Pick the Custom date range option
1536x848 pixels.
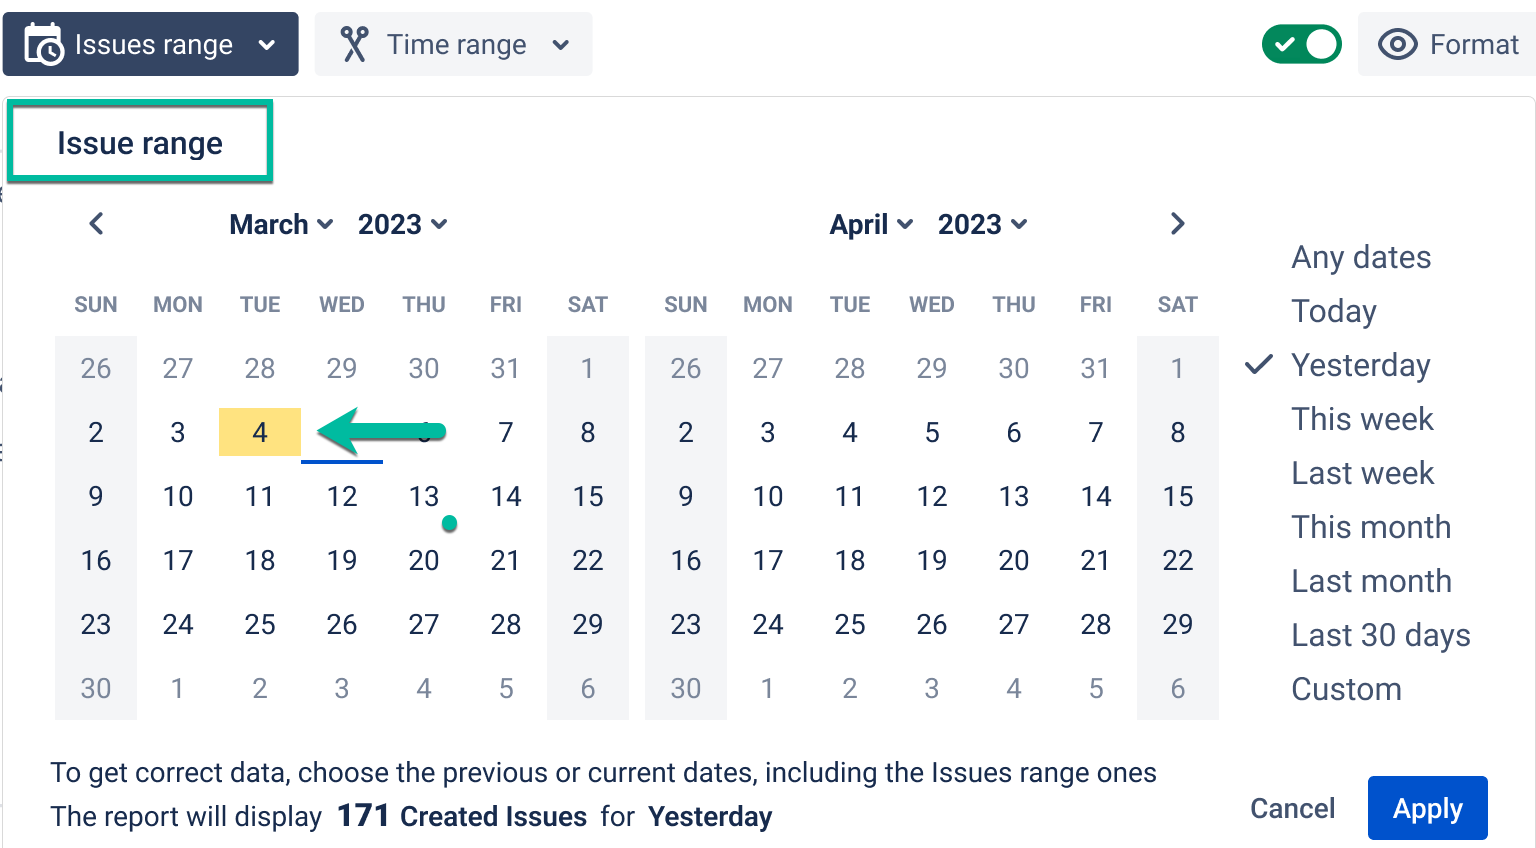pyautogui.click(x=1346, y=689)
